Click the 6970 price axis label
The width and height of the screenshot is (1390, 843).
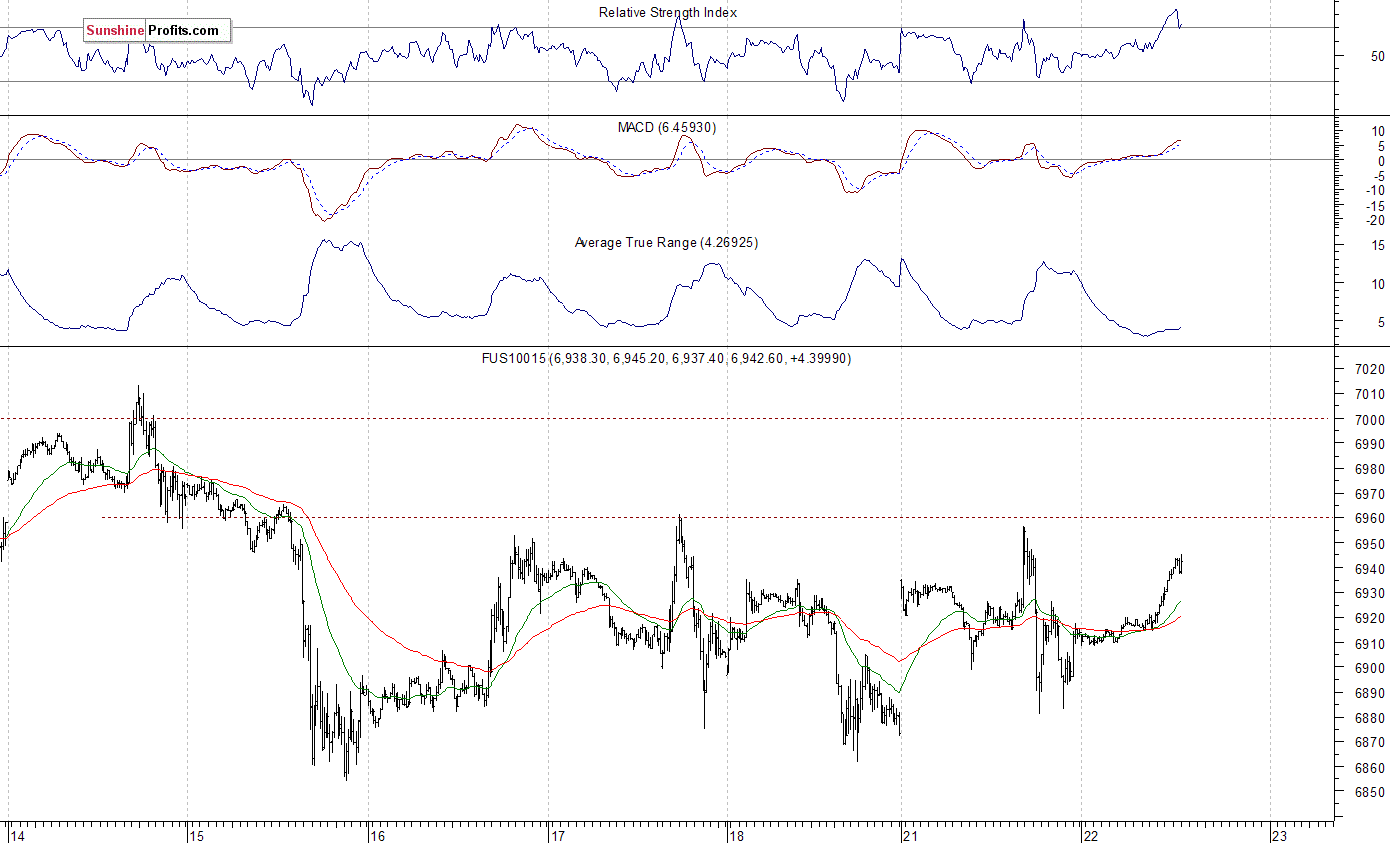tap(1370, 494)
